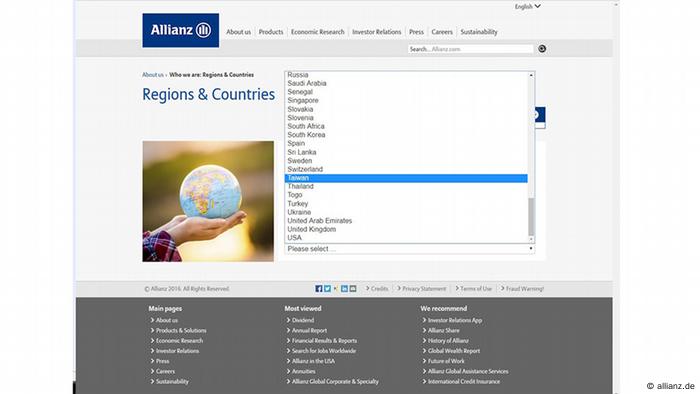The height and width of the screenshot is (394, 700).
Task: Open the Sustainability menu
Action: pyautogui.click(x=479, y=32)
